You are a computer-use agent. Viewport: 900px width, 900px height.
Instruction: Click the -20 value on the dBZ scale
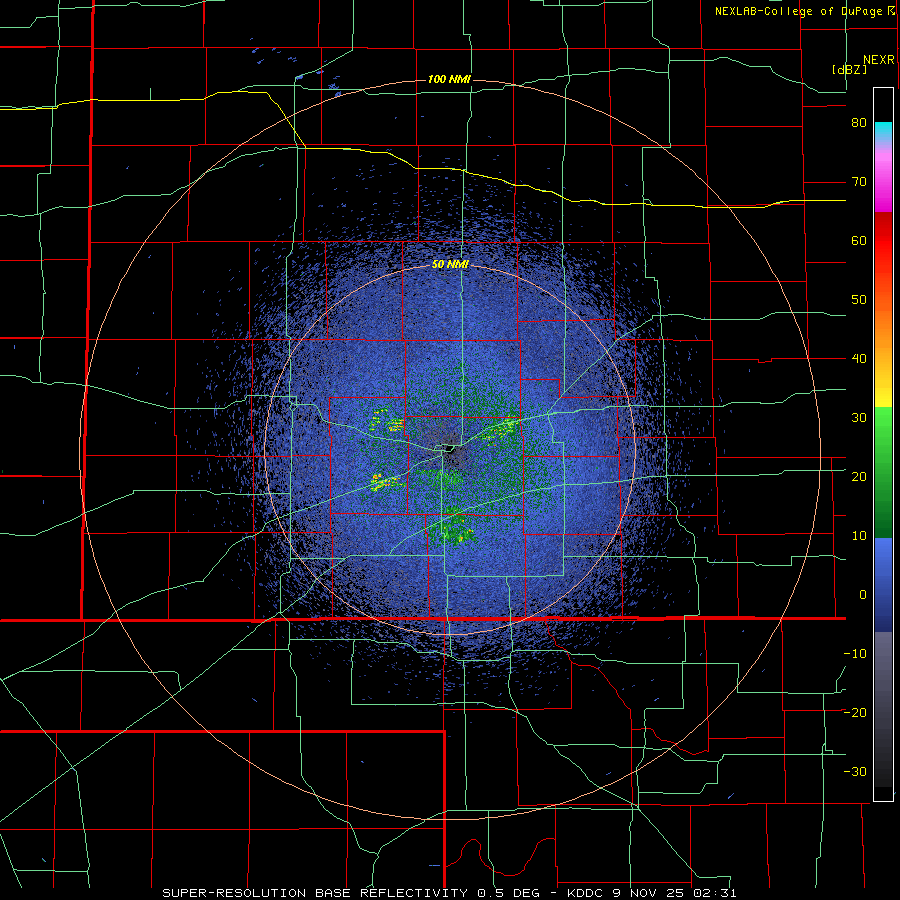[855, 712]
